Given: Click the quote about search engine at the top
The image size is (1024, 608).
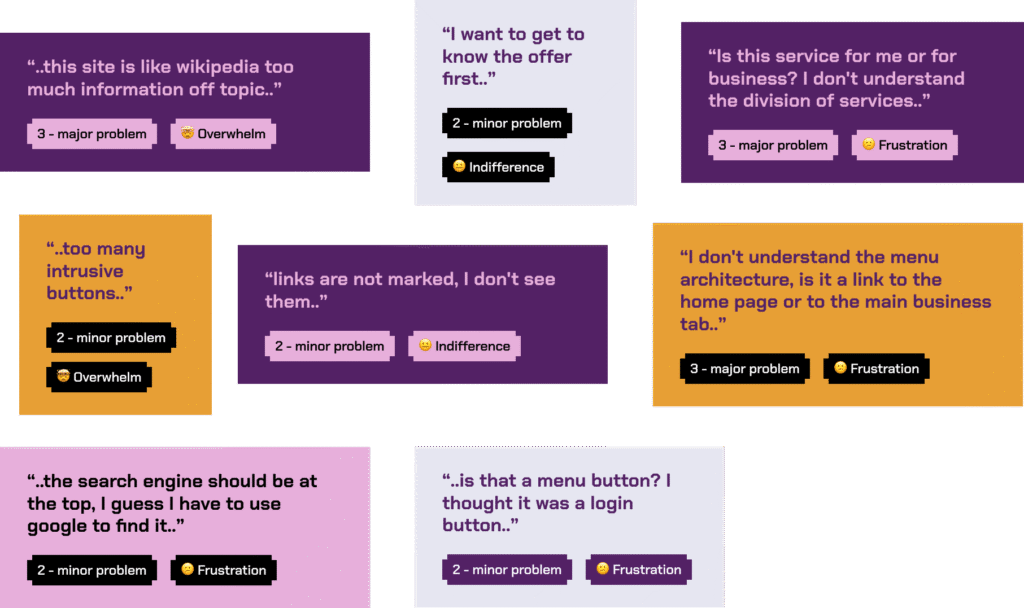Looking at the screenshot, I should [x=172, y=504].
